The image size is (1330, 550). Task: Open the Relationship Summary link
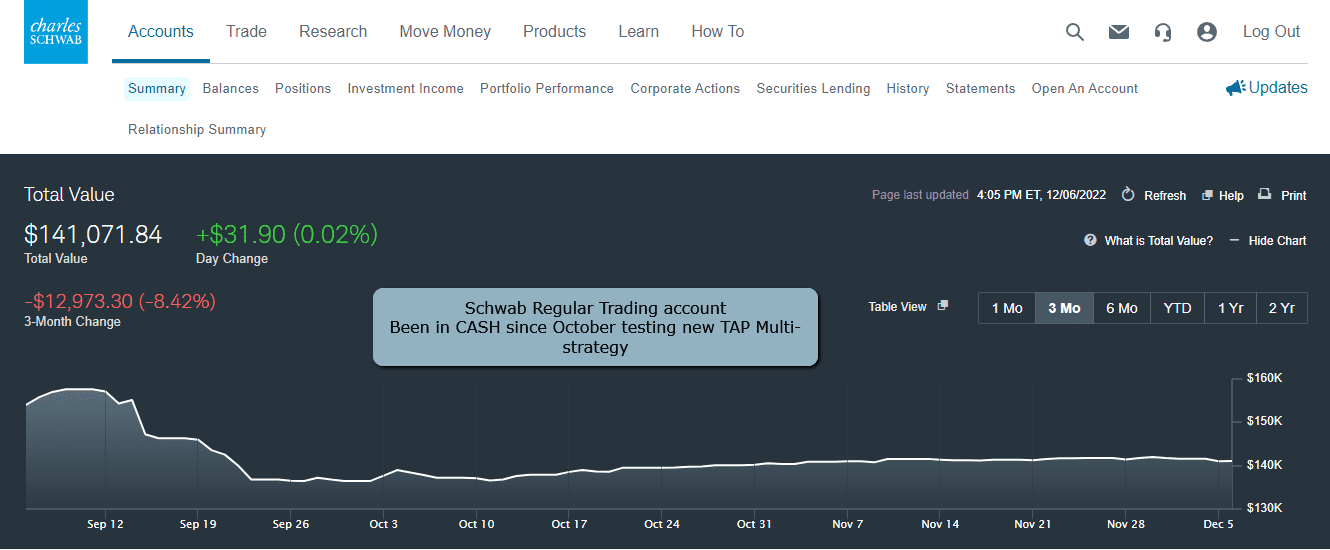pos(197,130)
